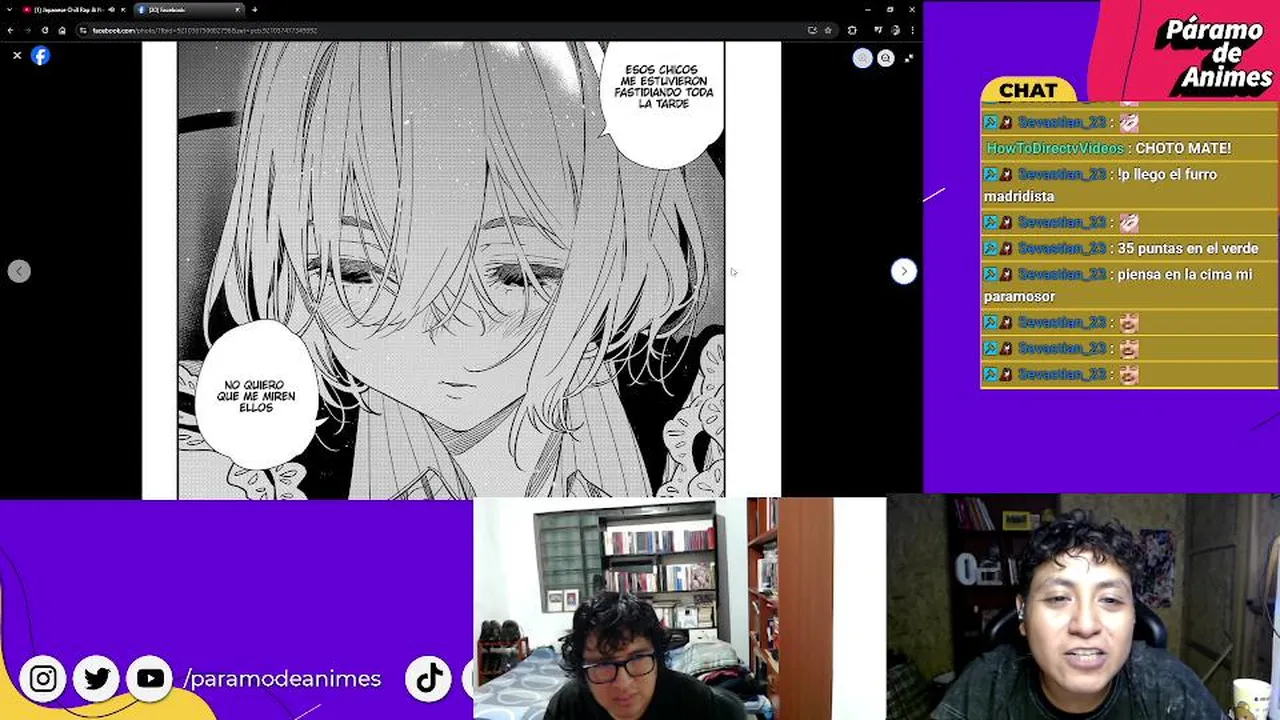Click the HowToDirectvVideos username in chat

[1055, 148]
